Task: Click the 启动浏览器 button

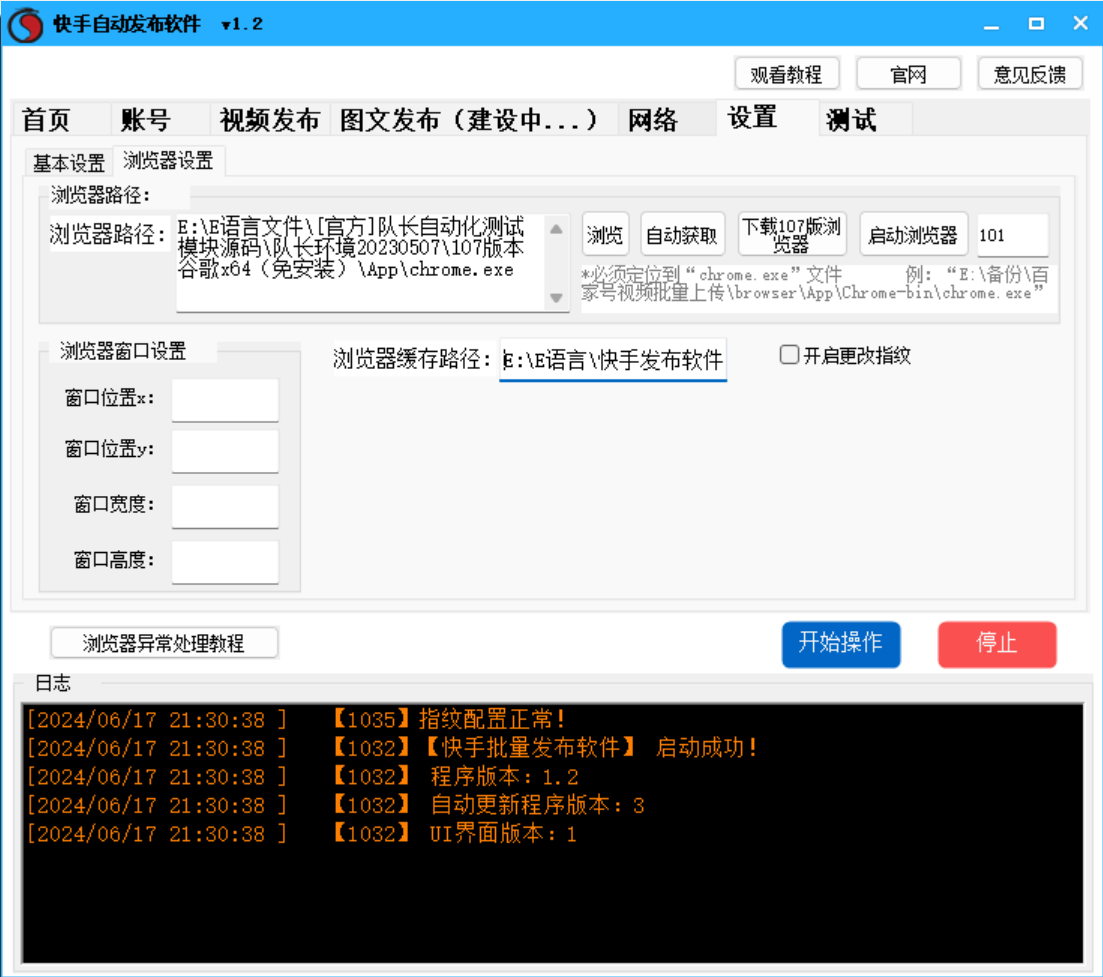Action: 913,235
